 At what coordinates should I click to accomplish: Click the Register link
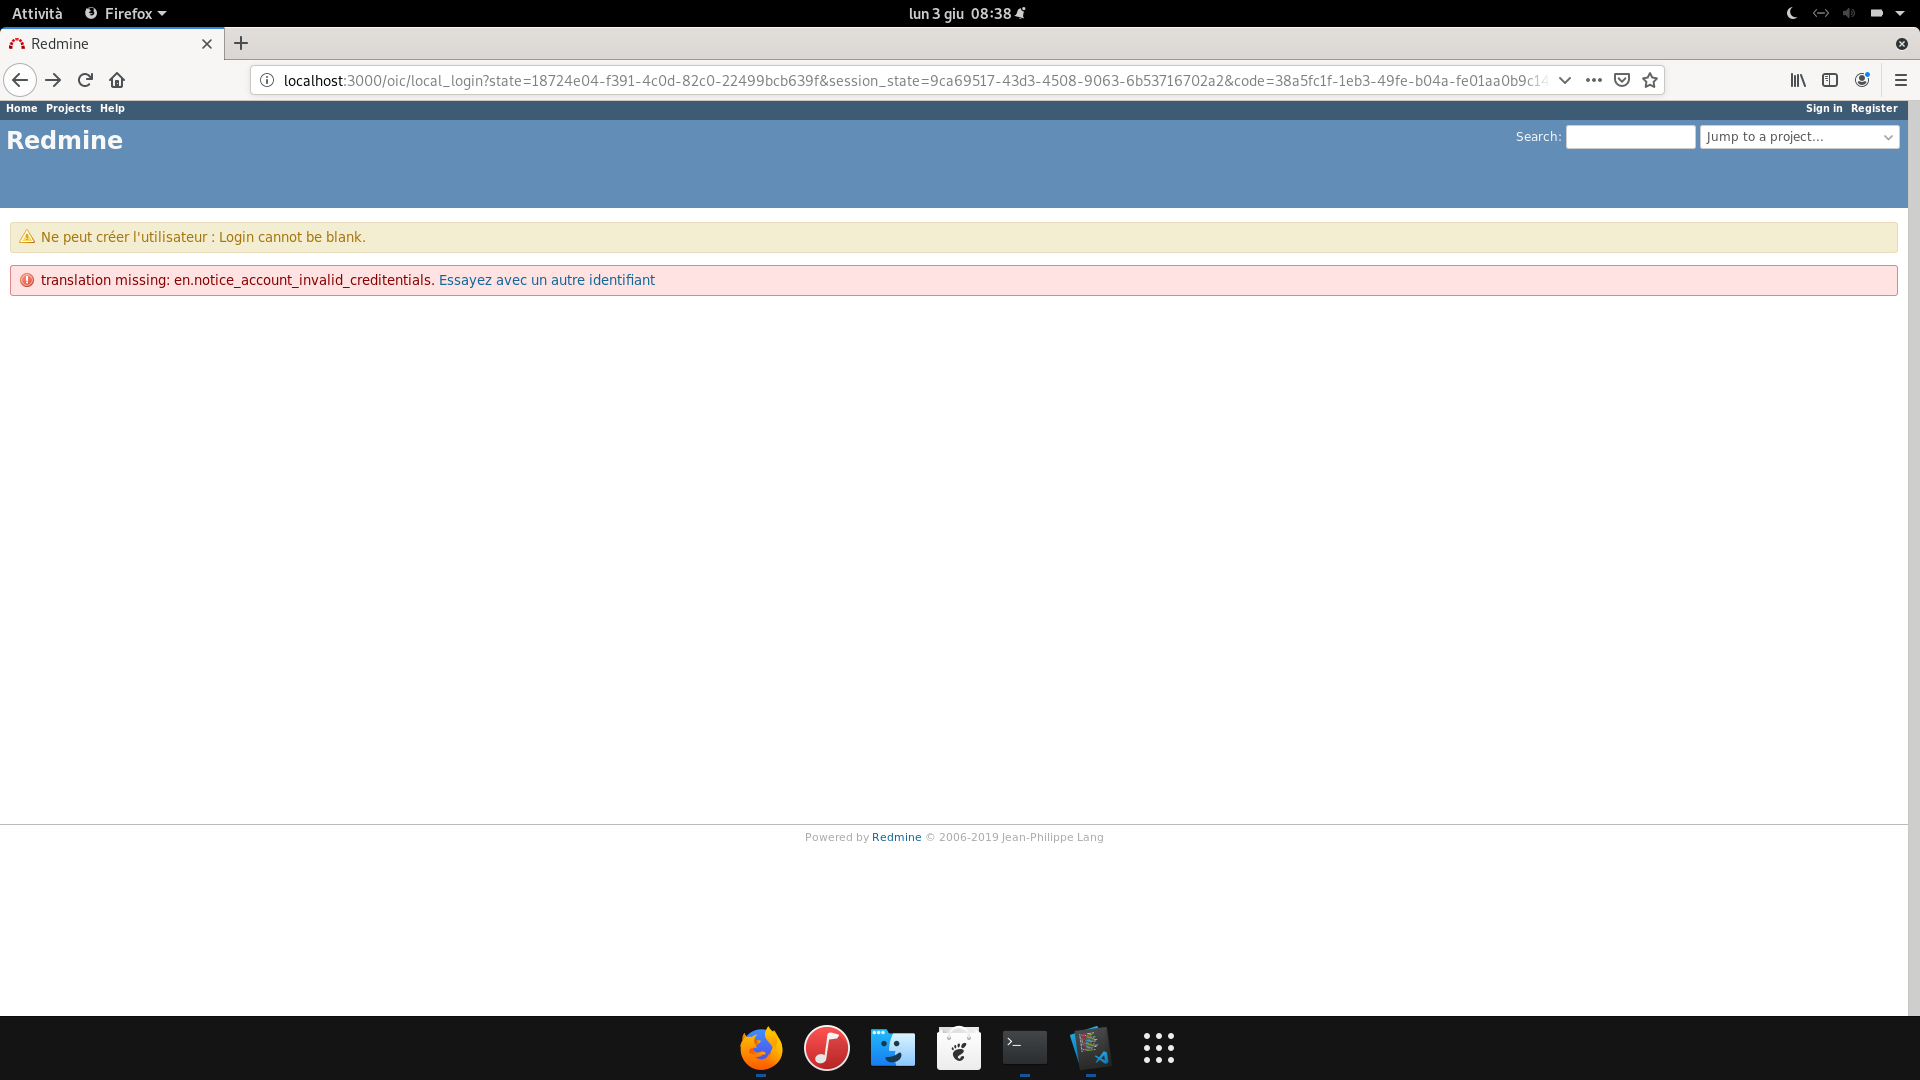click(x=1873, y=108)
